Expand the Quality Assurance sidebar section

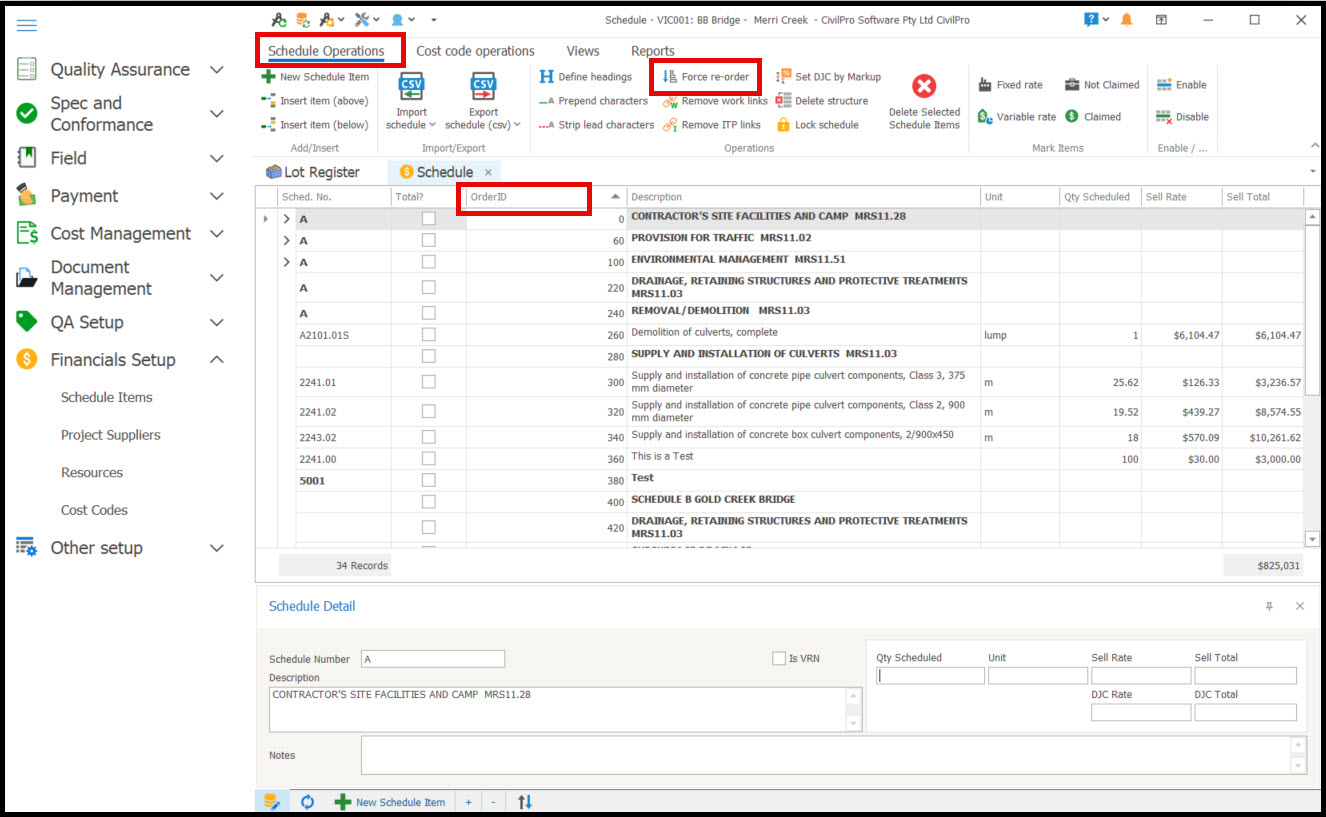(x=216, y=70)
